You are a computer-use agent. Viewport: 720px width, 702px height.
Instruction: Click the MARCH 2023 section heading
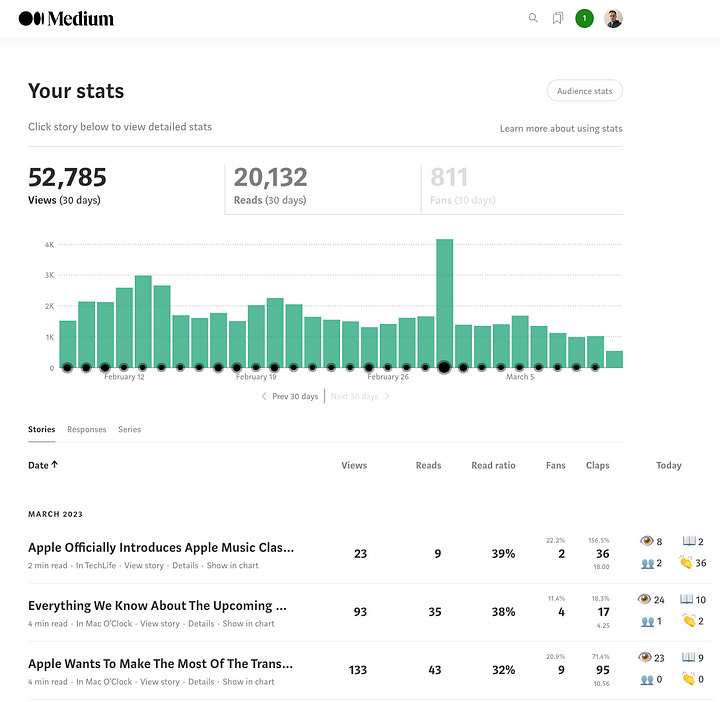[x=55, y=514]
